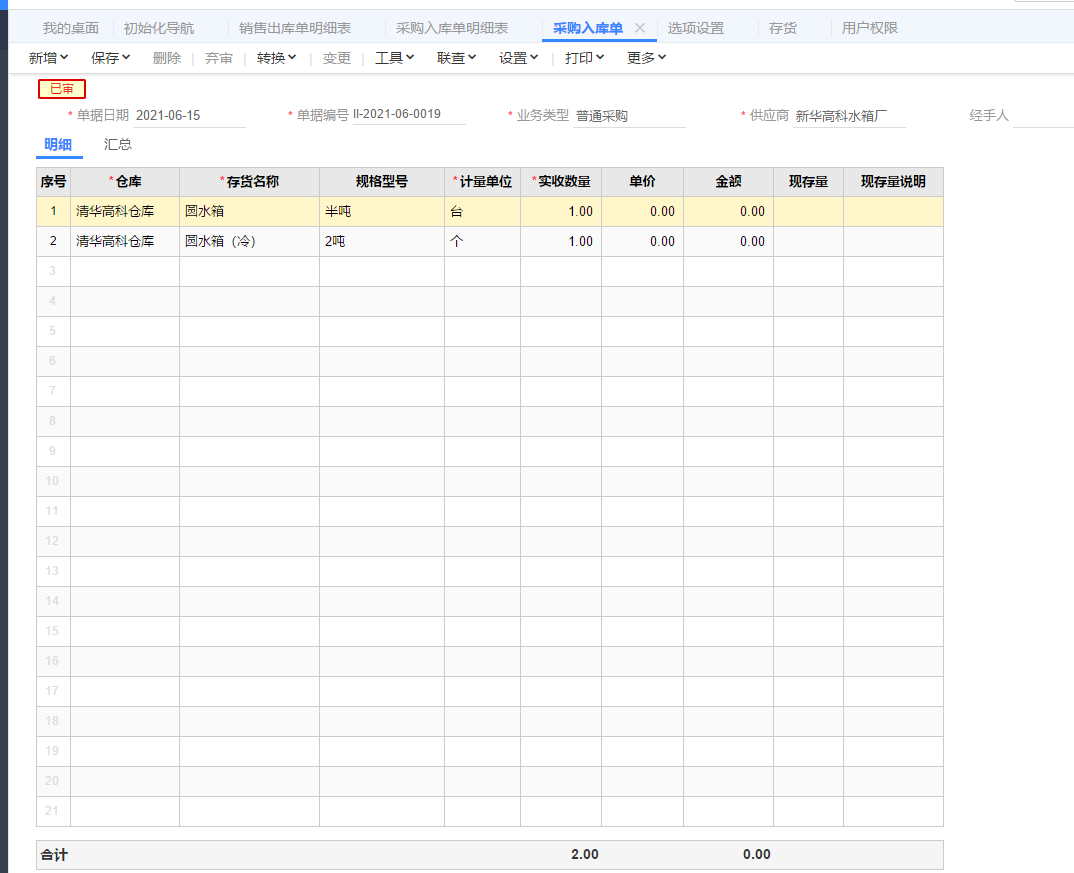The width and height of the screenshot is (1074, 873).
Task: Go to the 销售出库单明细表 tab
Action: (x=295, y=28)
